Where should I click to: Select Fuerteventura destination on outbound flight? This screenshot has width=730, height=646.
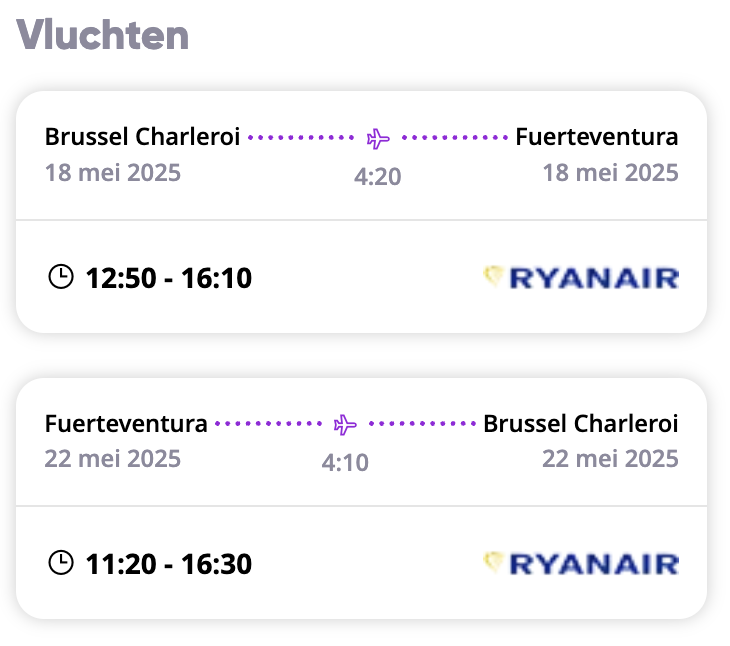pyautogui.click(x=597, y=137)
